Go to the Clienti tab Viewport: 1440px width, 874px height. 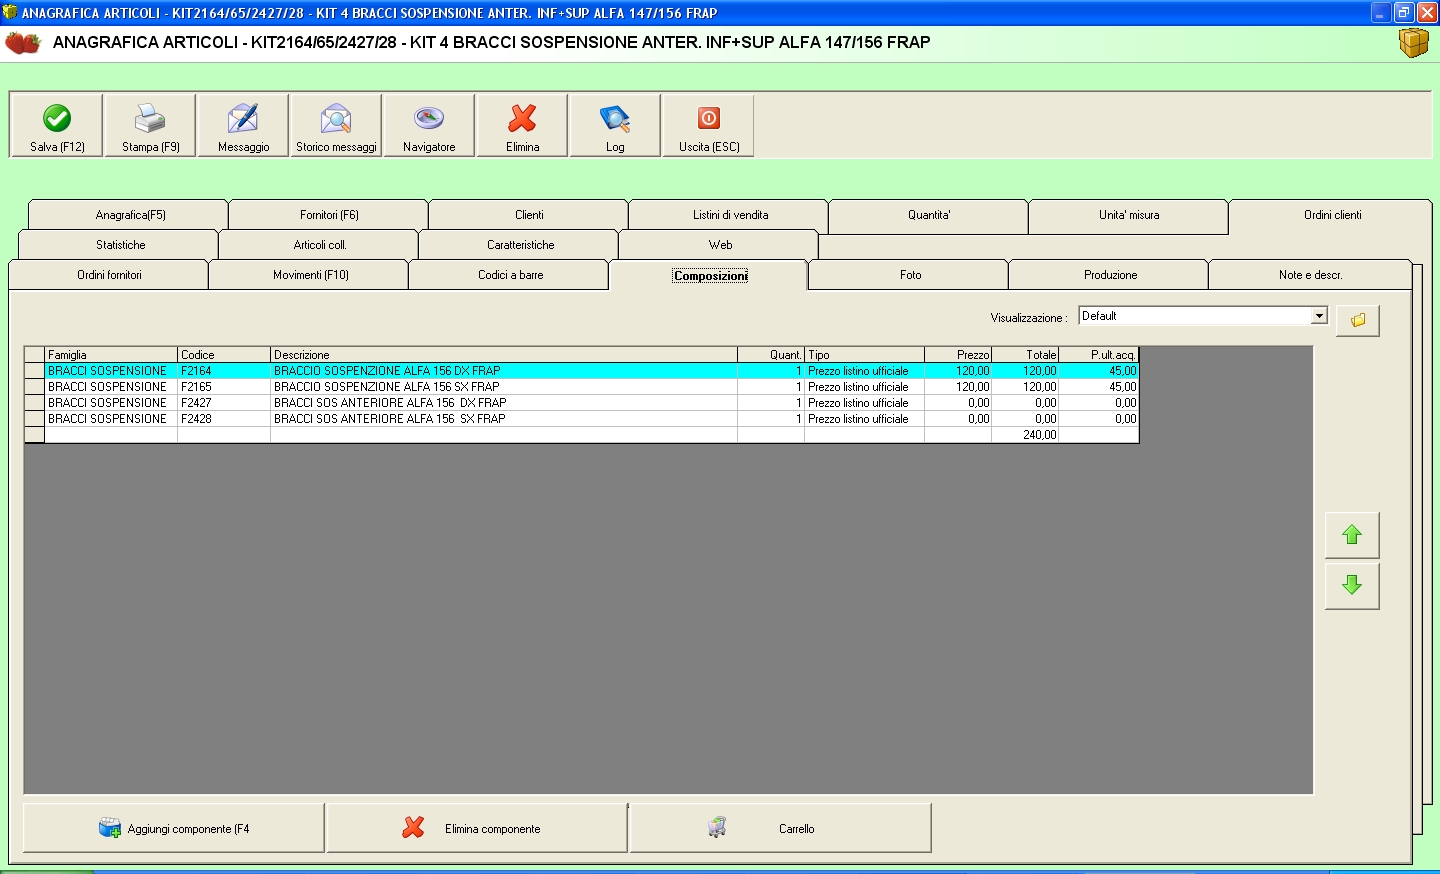pyautogui.click(x=529, y=215)
